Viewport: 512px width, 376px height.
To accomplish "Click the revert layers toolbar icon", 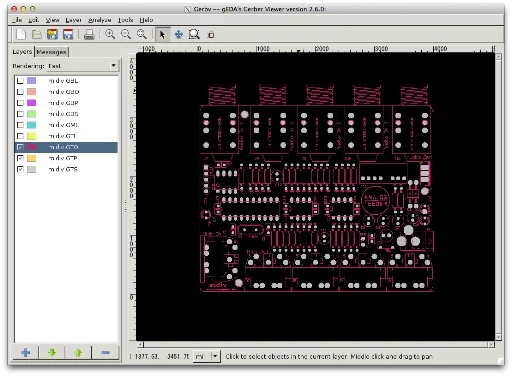I will 52,34.
